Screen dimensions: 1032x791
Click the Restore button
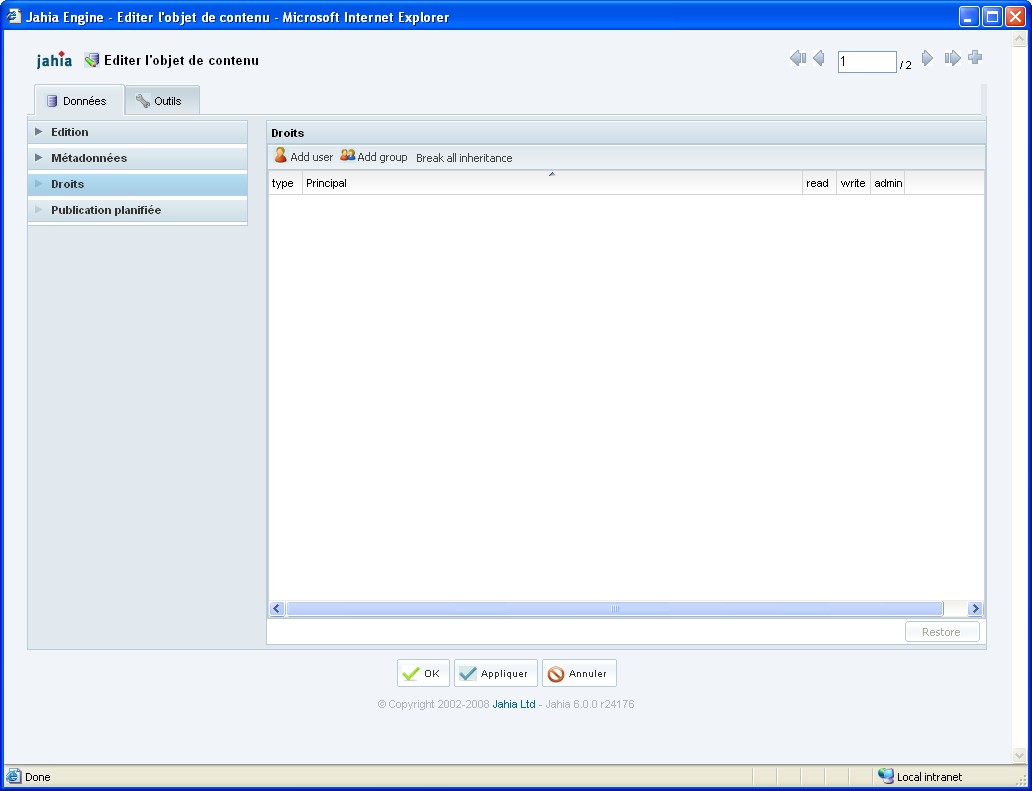click(942, 632)
